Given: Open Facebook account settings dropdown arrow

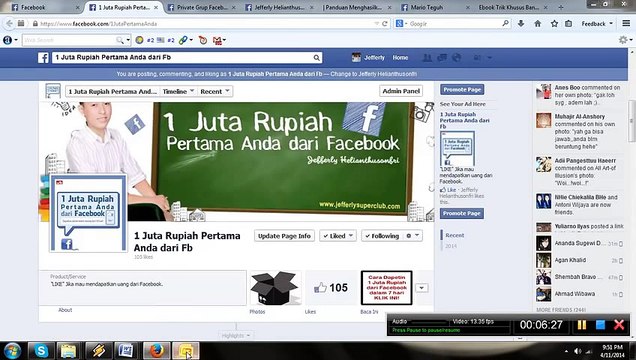Looking at the screenshot, I should coord(490,58).
